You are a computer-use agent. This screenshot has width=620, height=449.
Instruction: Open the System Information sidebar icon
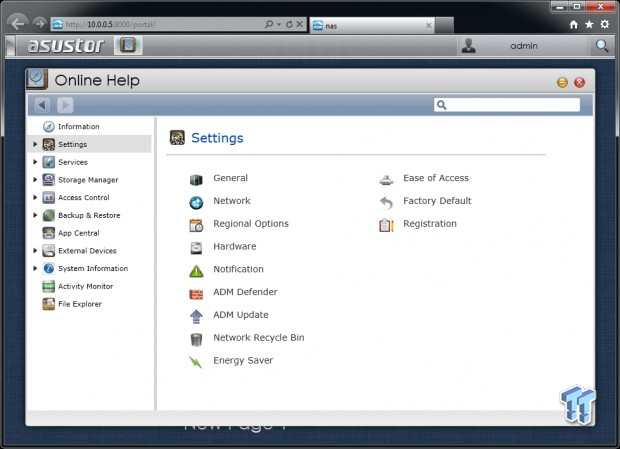coord(49,268)
